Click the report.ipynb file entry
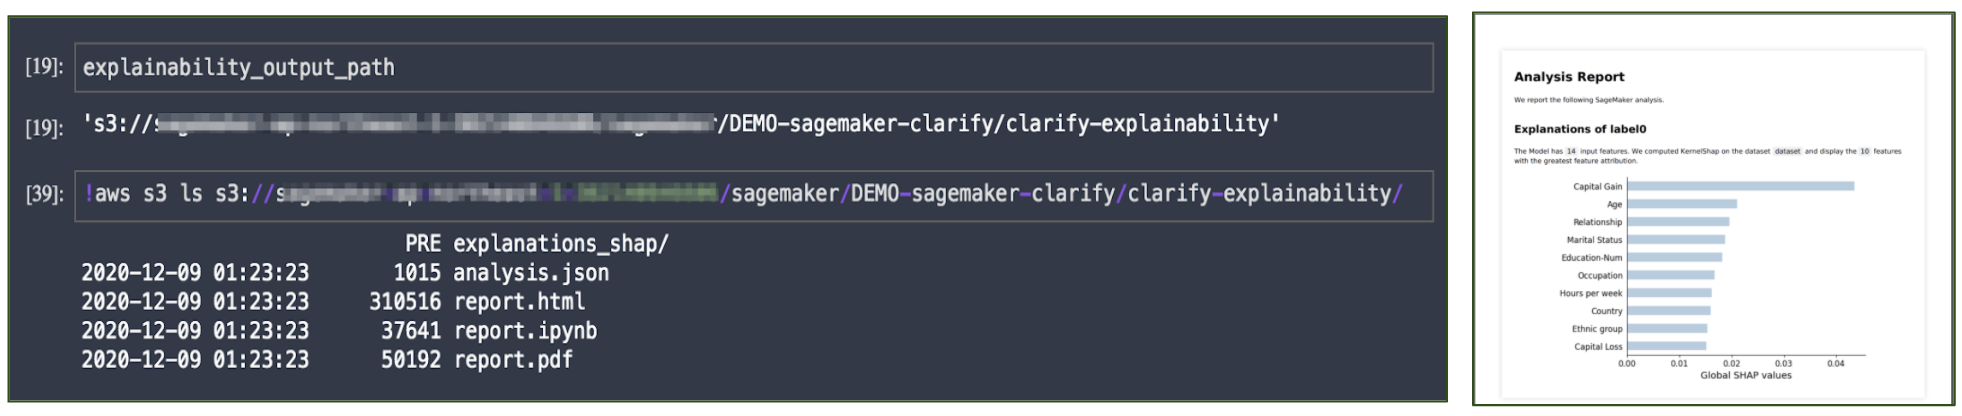 coord(525,331)
